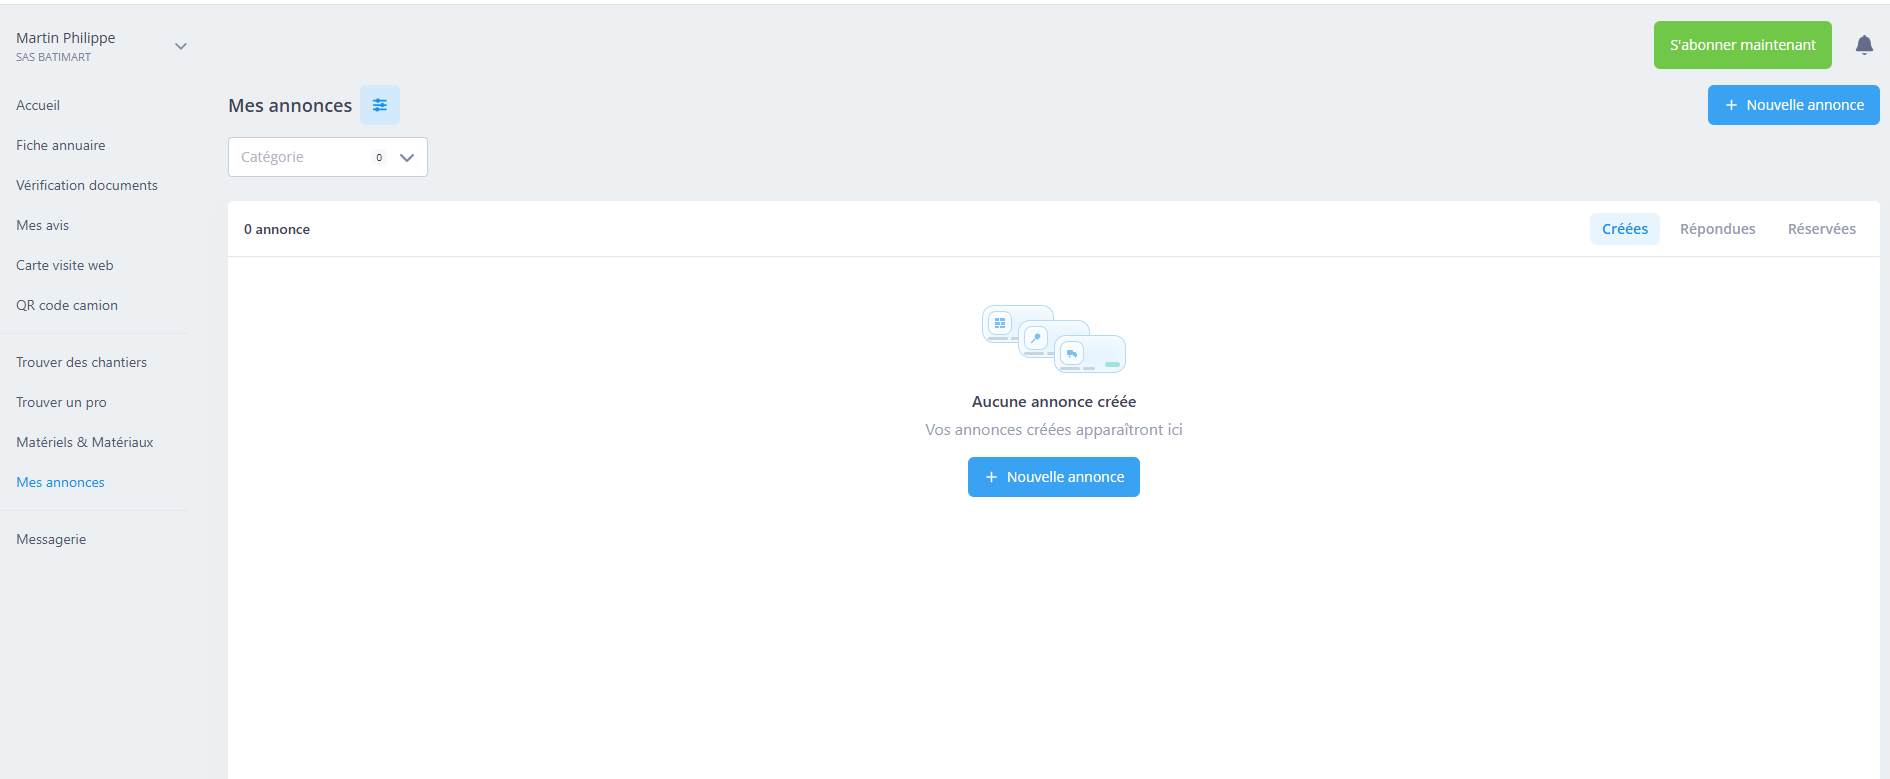Select the Créées tab
1890x779 pixels.
click(x=1625, y=229)
